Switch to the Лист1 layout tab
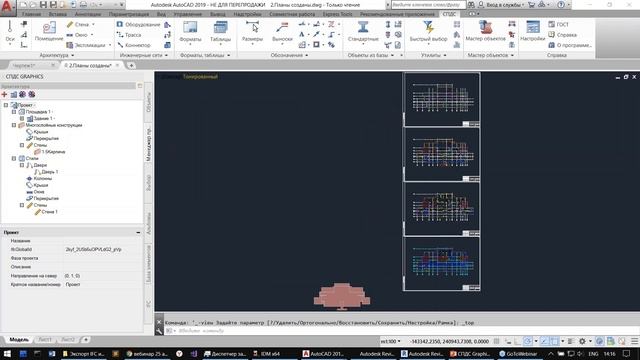Viewport: 640px width, 360px height. click(x=45, y=340)
